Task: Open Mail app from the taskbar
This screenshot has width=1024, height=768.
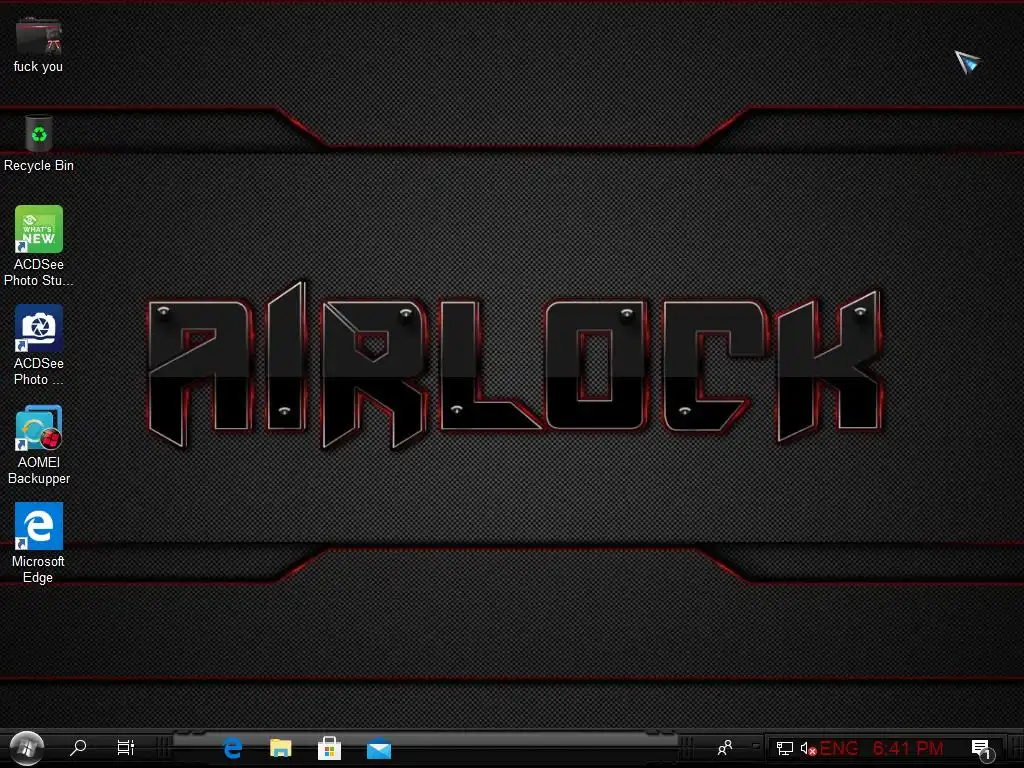Action: pos(379,749)
